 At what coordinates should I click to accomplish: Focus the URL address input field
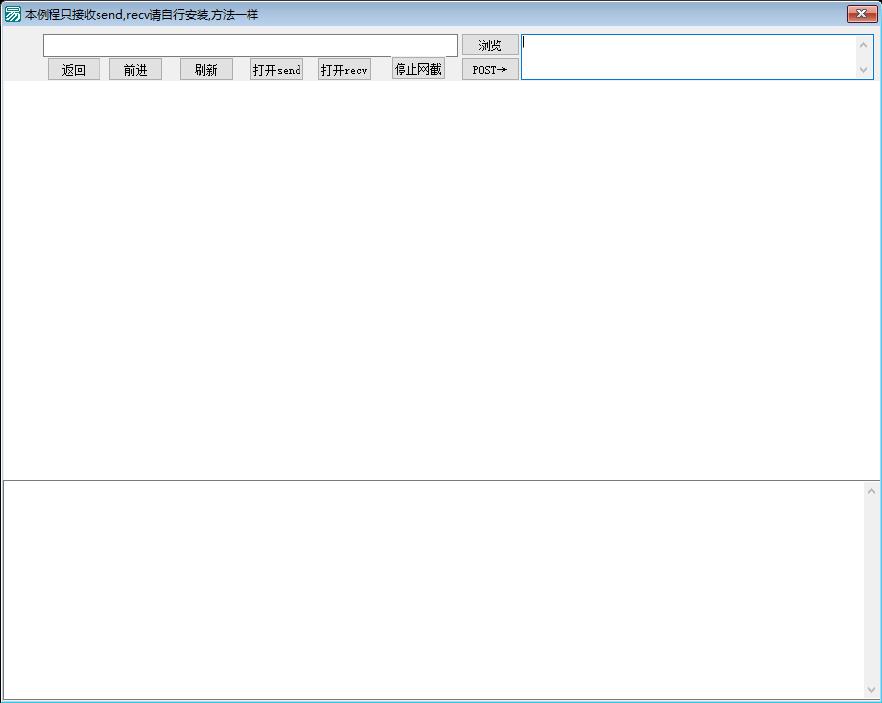pyautogui.click(x=250, y=46)
